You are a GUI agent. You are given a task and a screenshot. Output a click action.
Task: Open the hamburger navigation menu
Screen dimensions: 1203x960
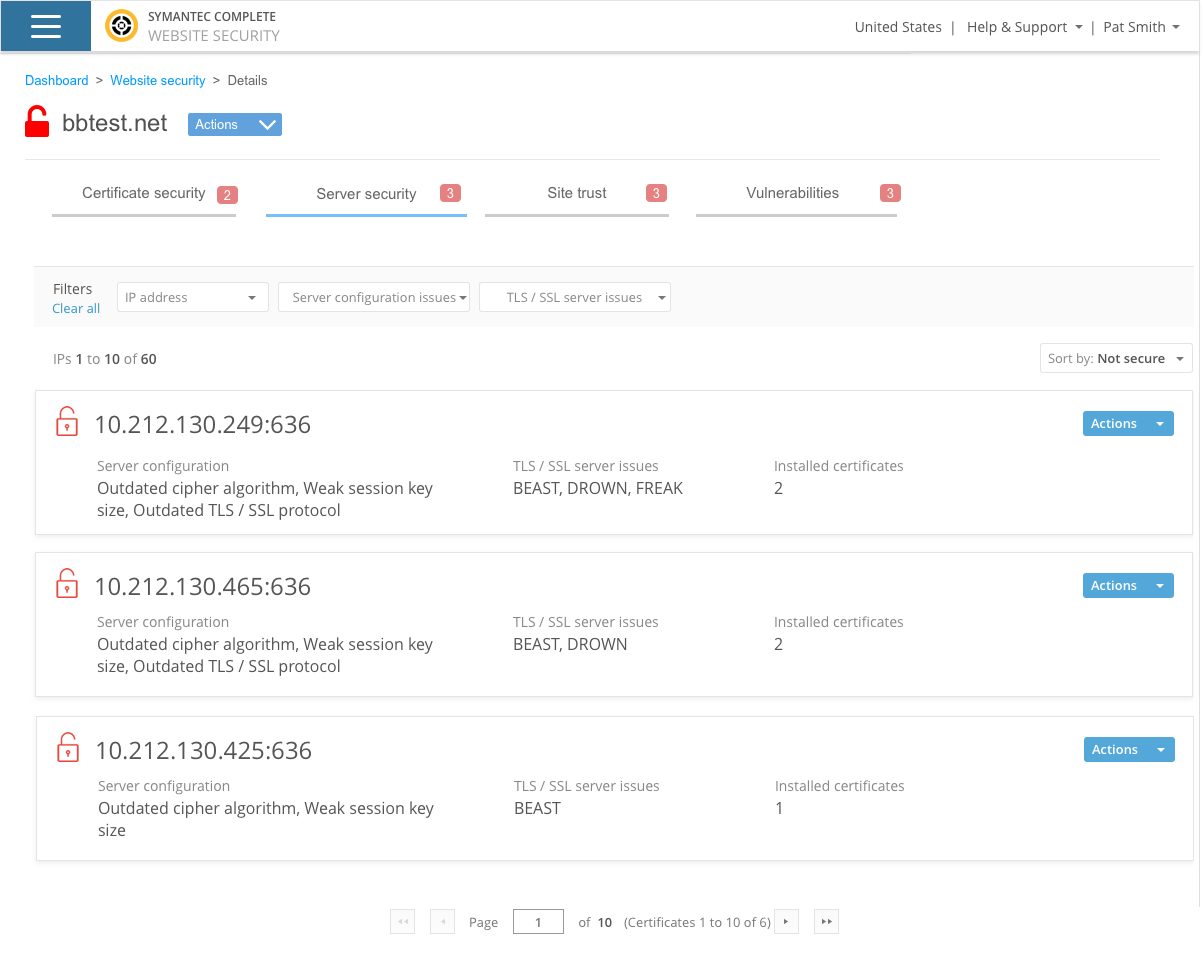46,26
